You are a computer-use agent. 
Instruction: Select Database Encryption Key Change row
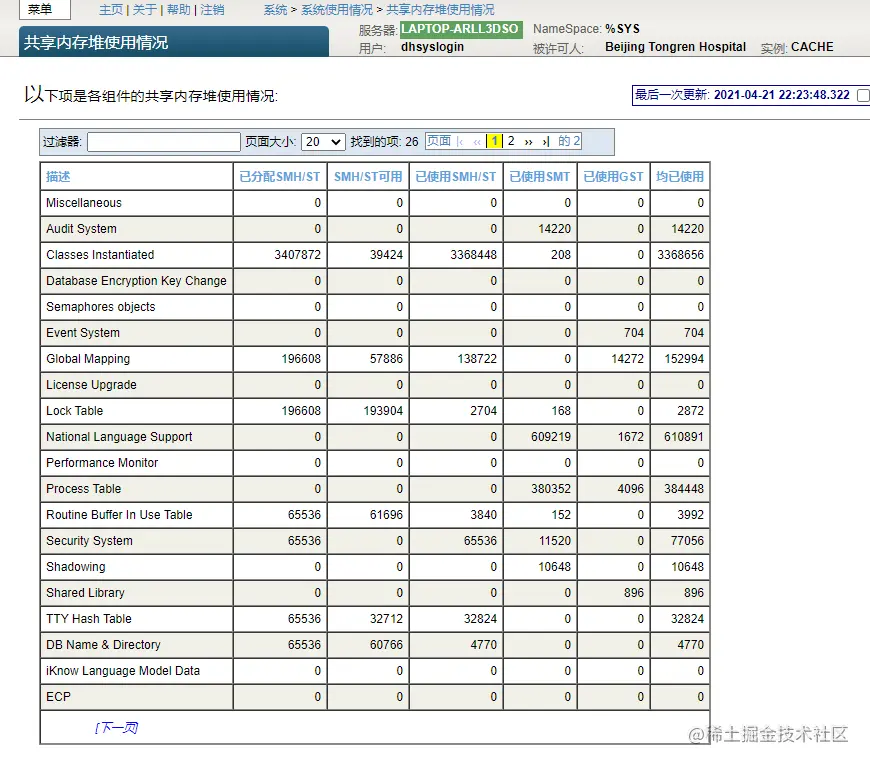(375, 281)
